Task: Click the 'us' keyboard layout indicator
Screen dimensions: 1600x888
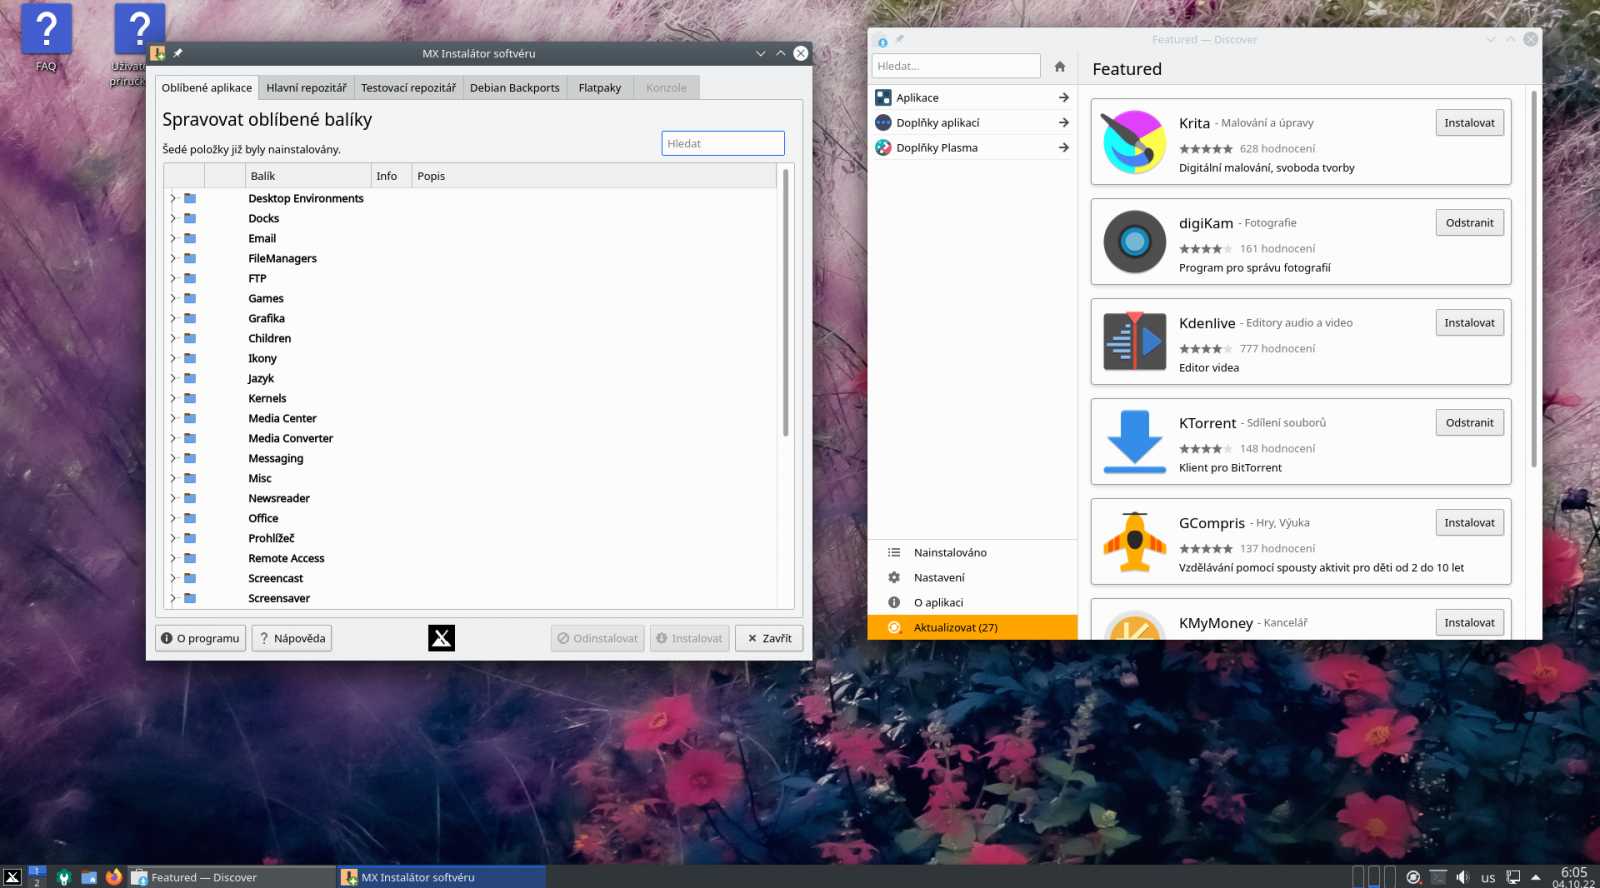Action: click(1488, 878)
